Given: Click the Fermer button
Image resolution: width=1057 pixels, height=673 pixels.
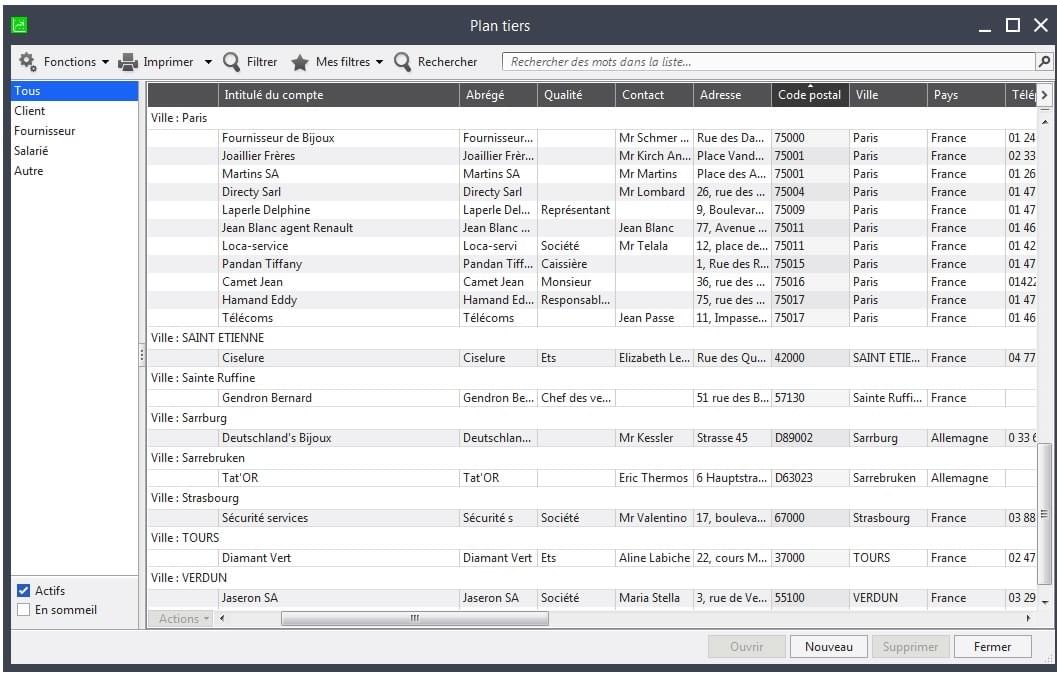Looking at the screenshot, I should (x=992, y=647).
